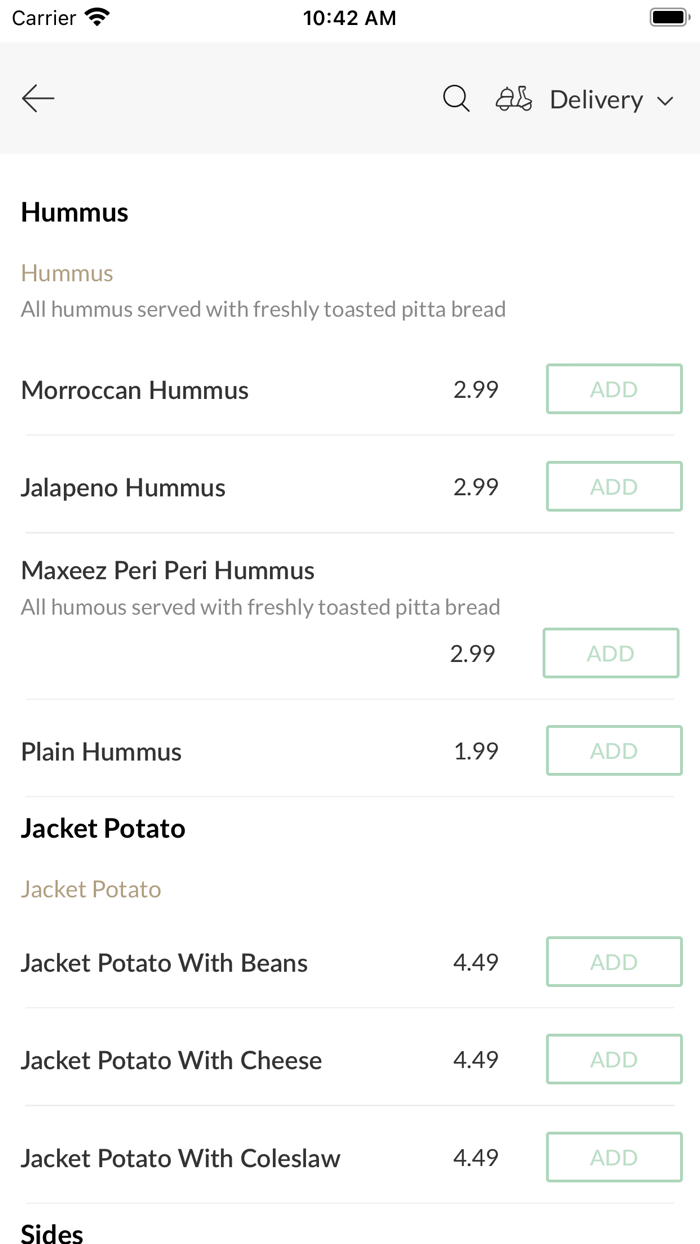Add Jalapeno Hummus to order

614,487
